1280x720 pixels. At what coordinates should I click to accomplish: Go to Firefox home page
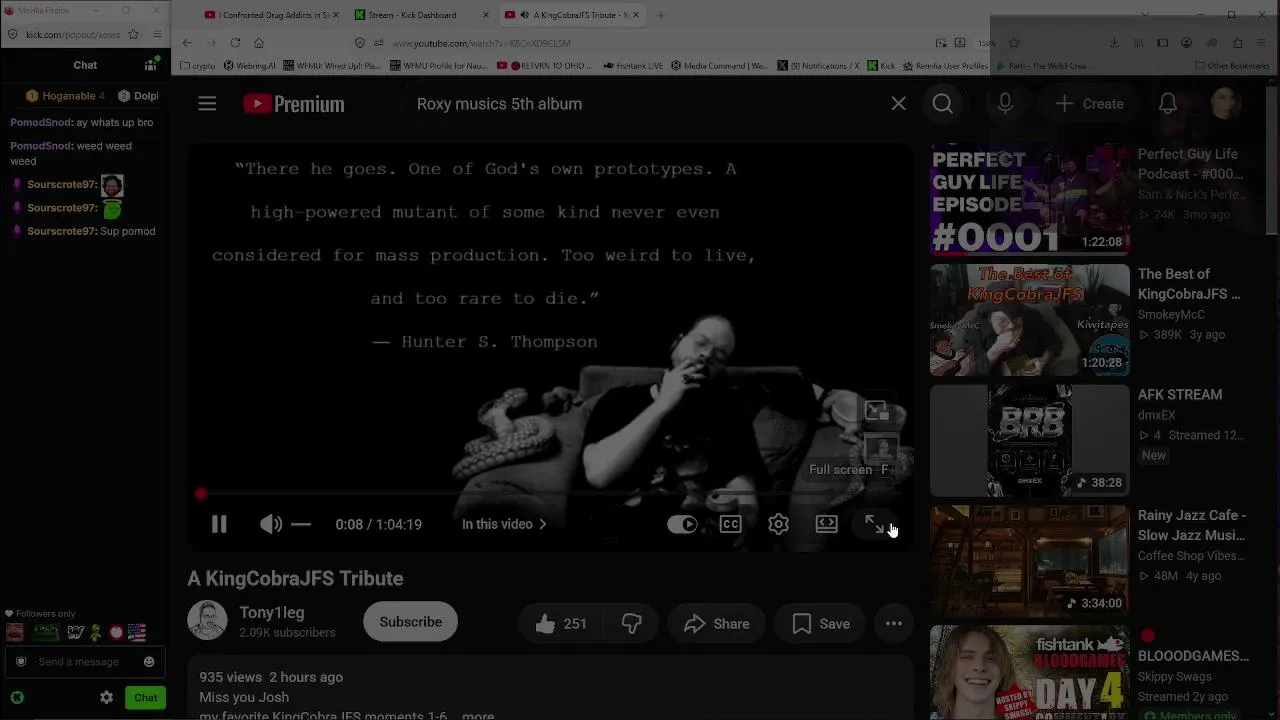tap(259, 43)
